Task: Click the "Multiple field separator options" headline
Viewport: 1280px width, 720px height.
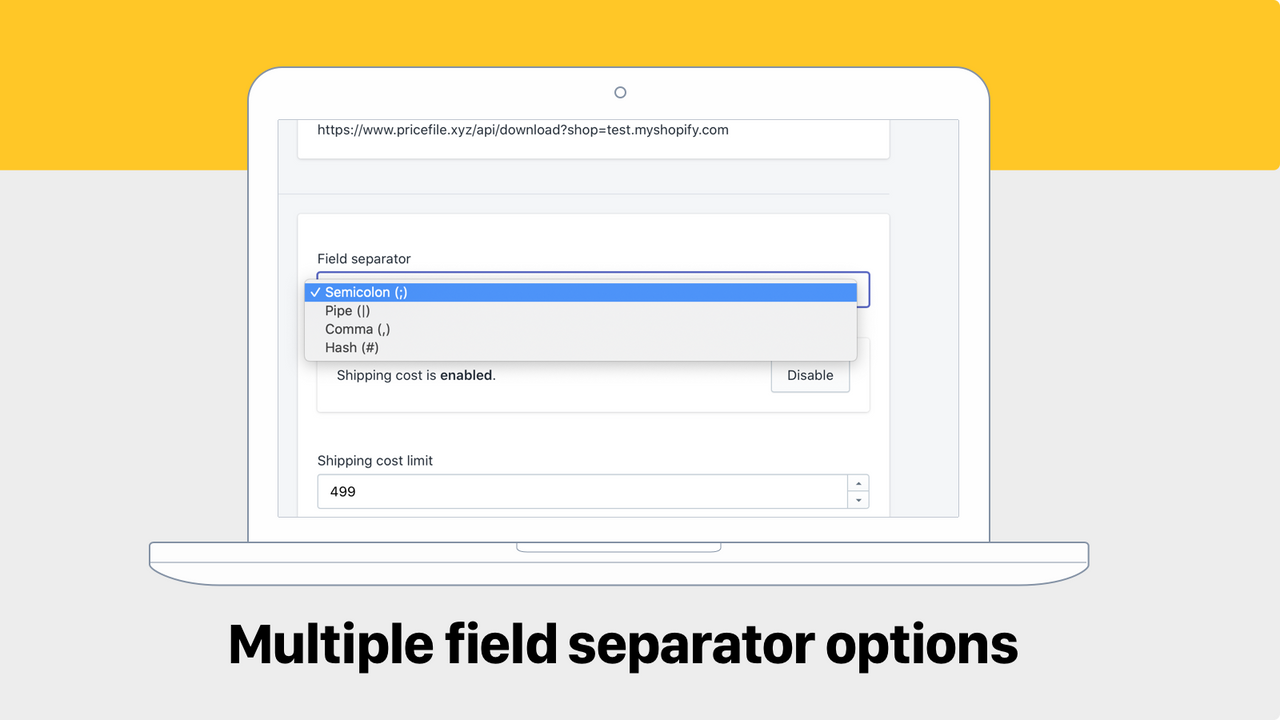Action: [x=623, y=644]
